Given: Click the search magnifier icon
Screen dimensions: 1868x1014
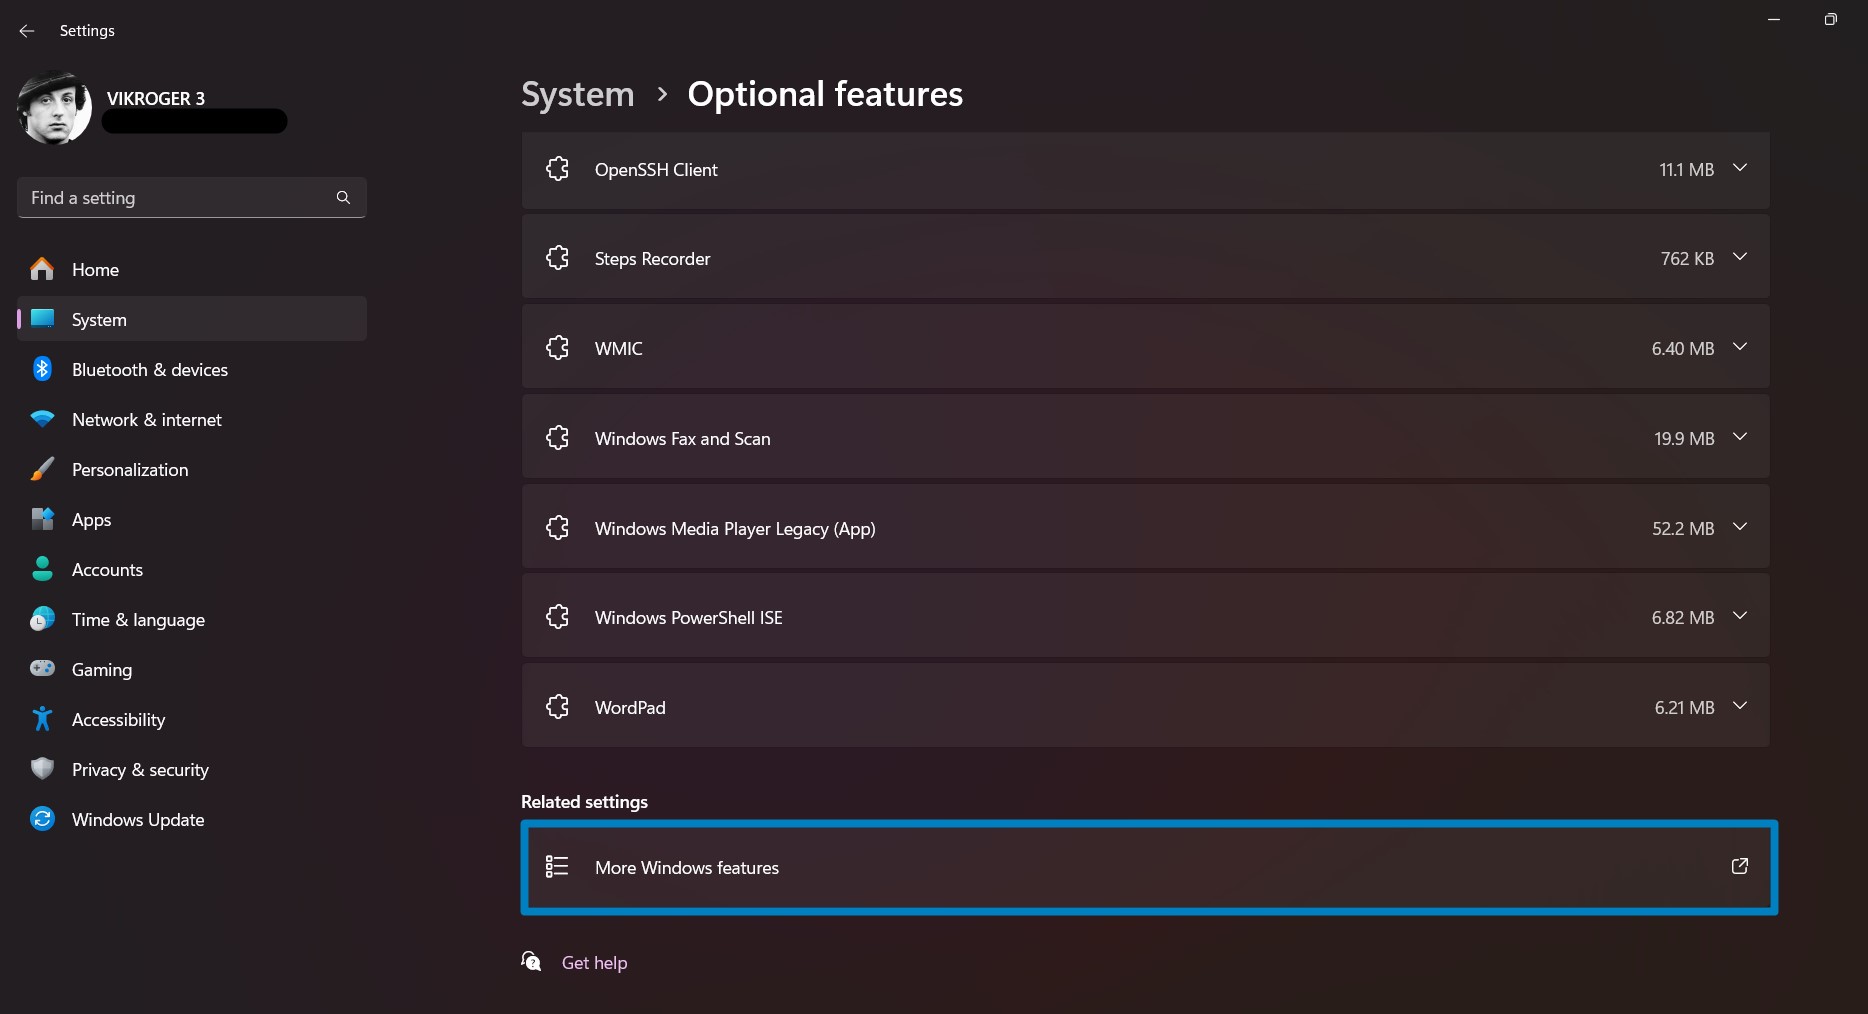Looking at the screenshot, I should [x=343, y=198].
